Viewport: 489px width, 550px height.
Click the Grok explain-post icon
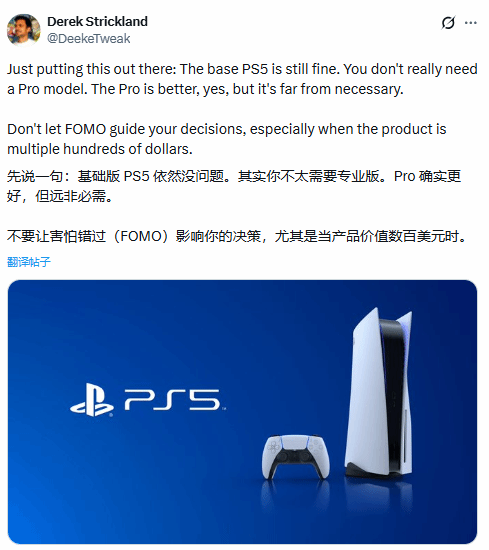tap(448, 23)
